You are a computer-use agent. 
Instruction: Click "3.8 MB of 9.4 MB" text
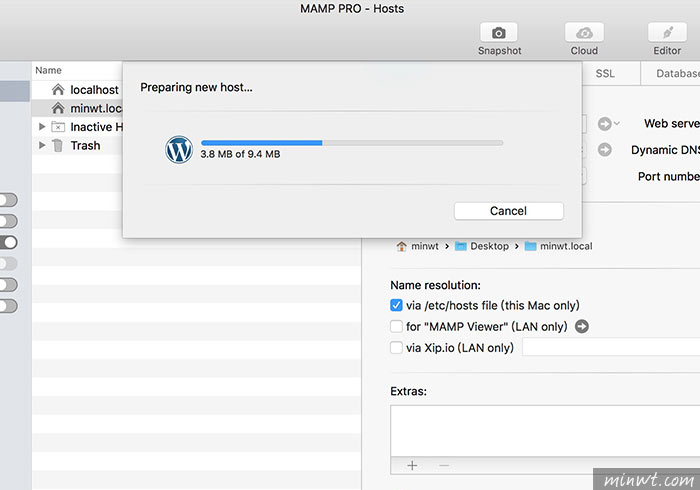click(240, 154)
